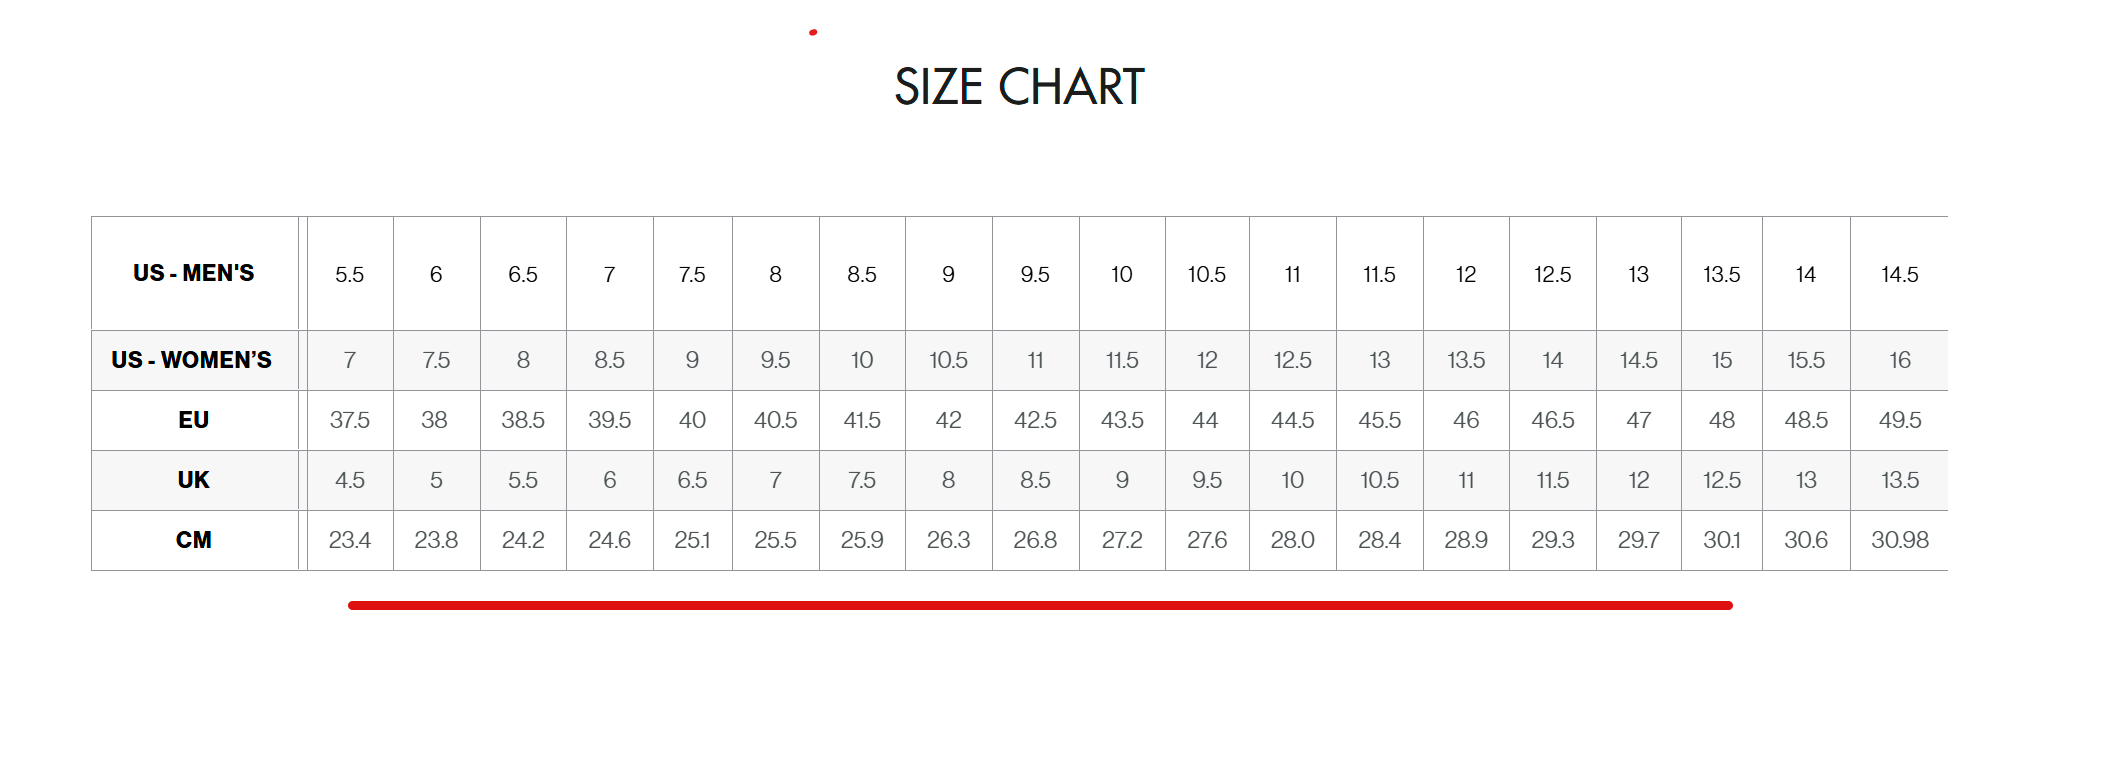Select the 23.4 cell in the CM row
Image resolution: width=2109 pixels, height=769 pixels.
(x=350, y=540)
